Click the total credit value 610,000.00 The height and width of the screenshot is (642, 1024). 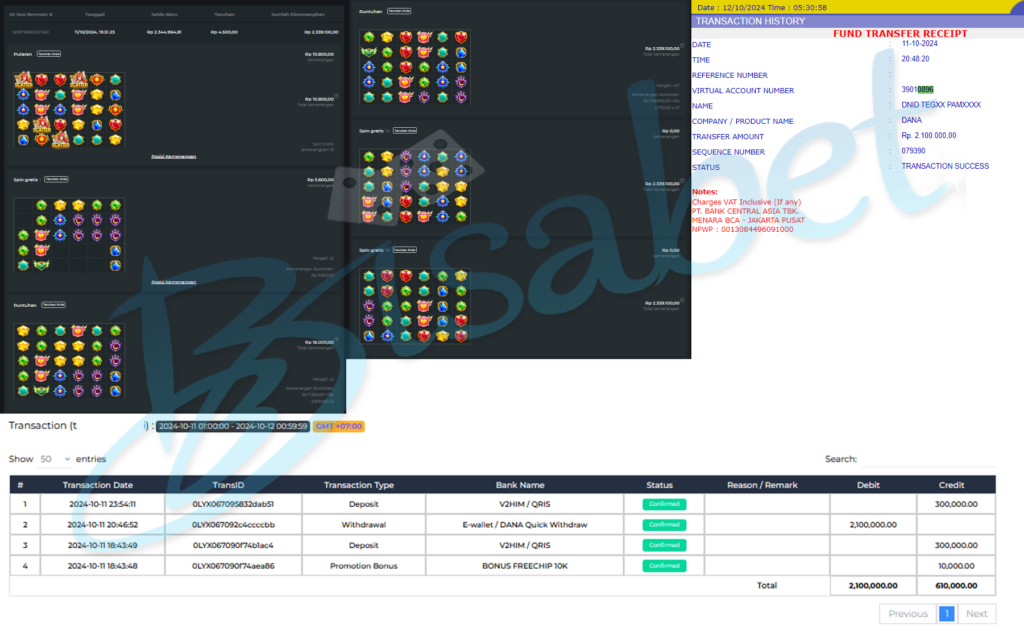(956, 586)
